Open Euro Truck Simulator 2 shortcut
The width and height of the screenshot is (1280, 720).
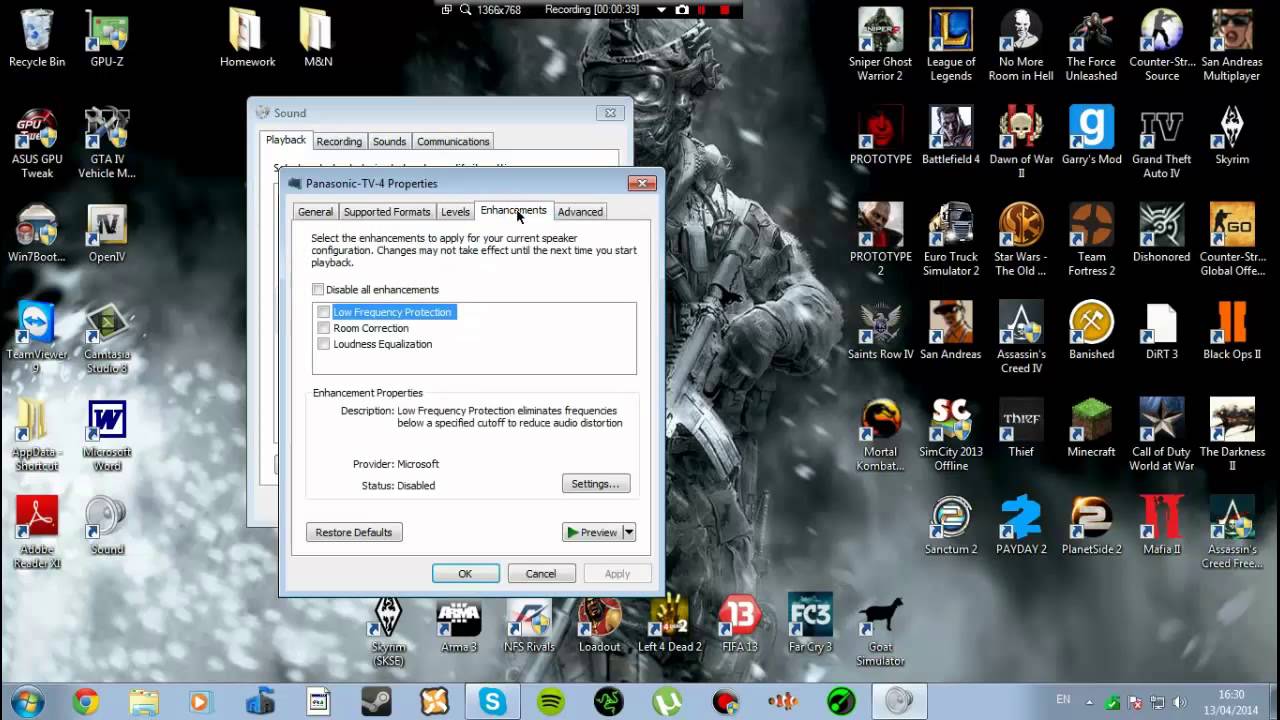point(950,240)
